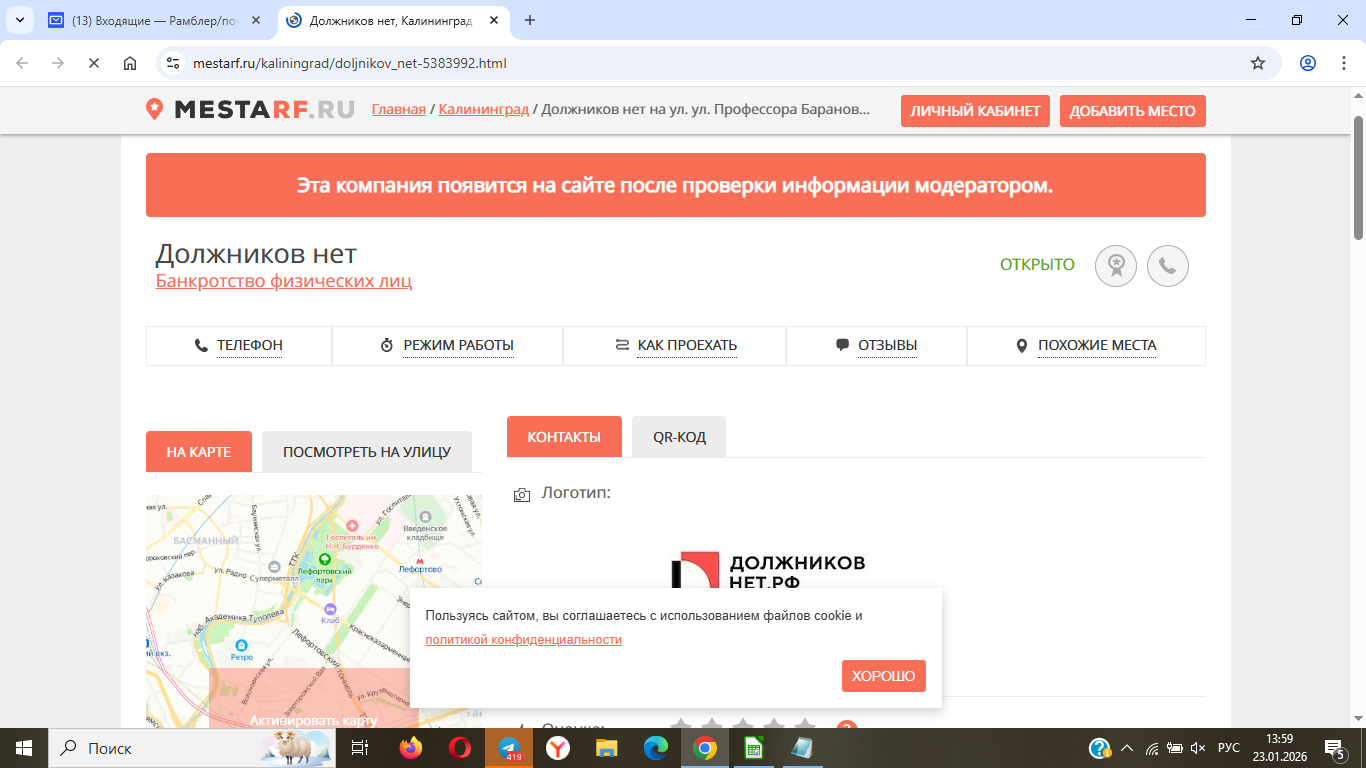Open the tab search dropdown arrow
This screenshot has width=1366, height=768.
click(x=19, y=20)
